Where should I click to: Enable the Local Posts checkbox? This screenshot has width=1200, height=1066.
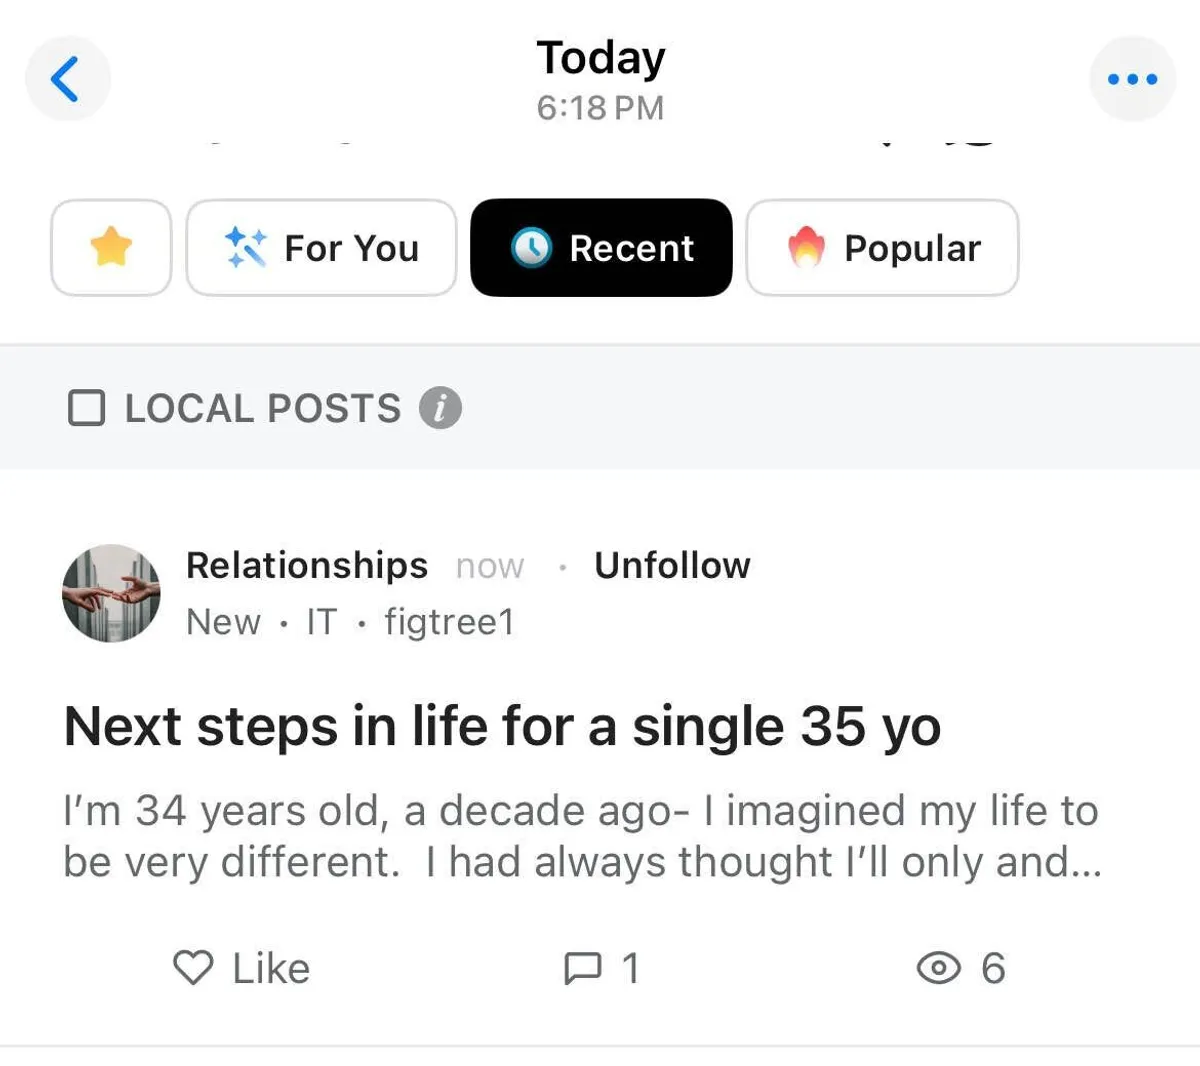86,408
